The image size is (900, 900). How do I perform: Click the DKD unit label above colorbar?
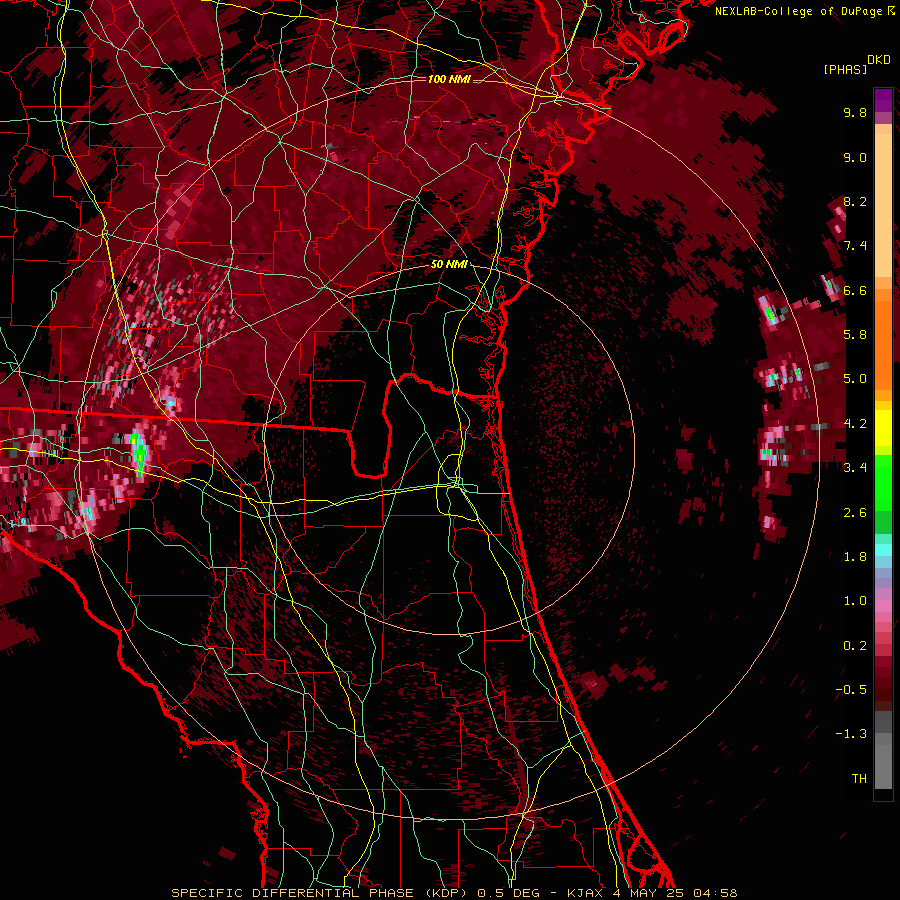click(879, 60)
